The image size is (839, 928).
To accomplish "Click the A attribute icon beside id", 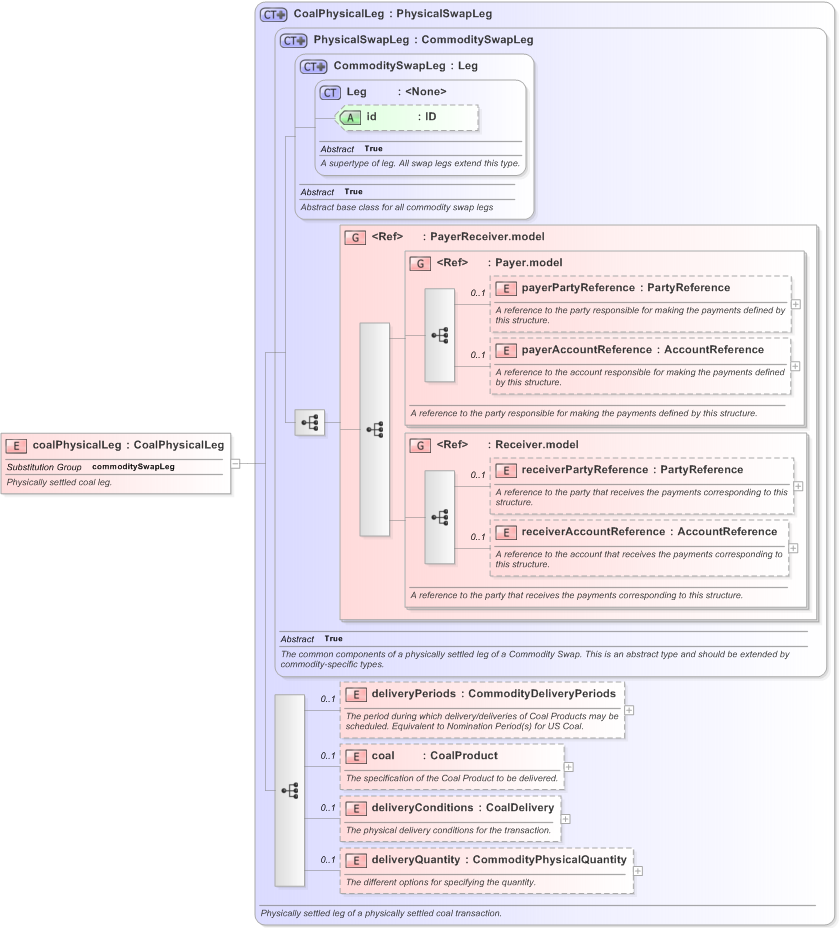I will click(x=350, y=117).
